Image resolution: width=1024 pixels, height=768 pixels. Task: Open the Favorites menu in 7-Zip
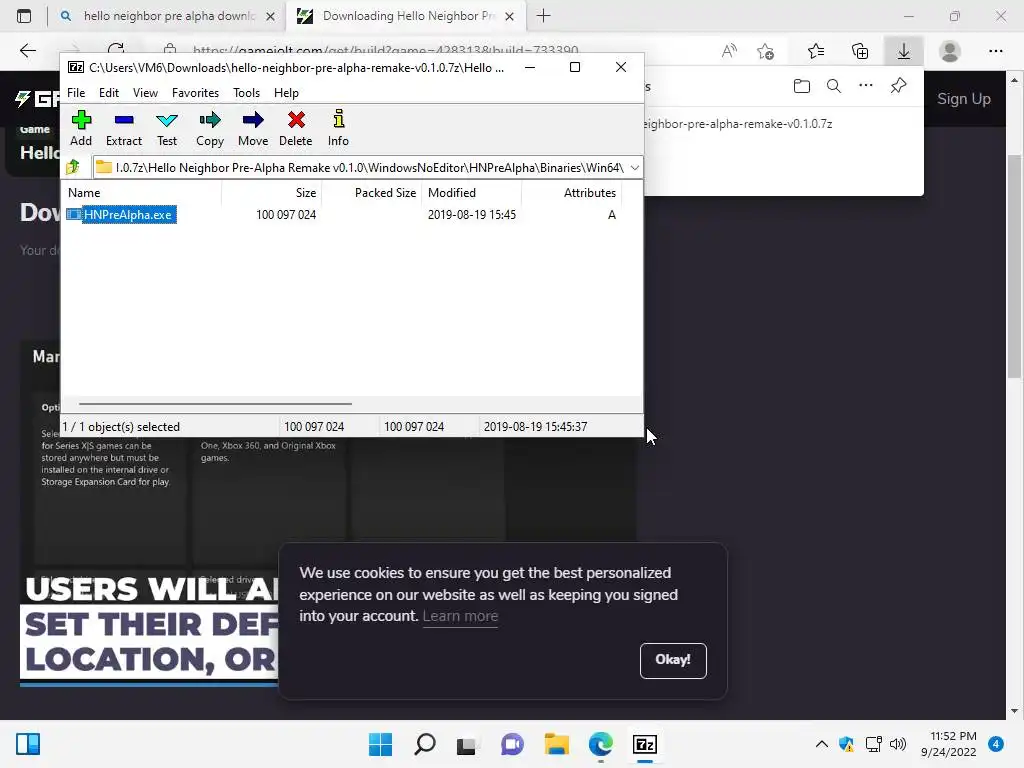click(x=195, y=93)
